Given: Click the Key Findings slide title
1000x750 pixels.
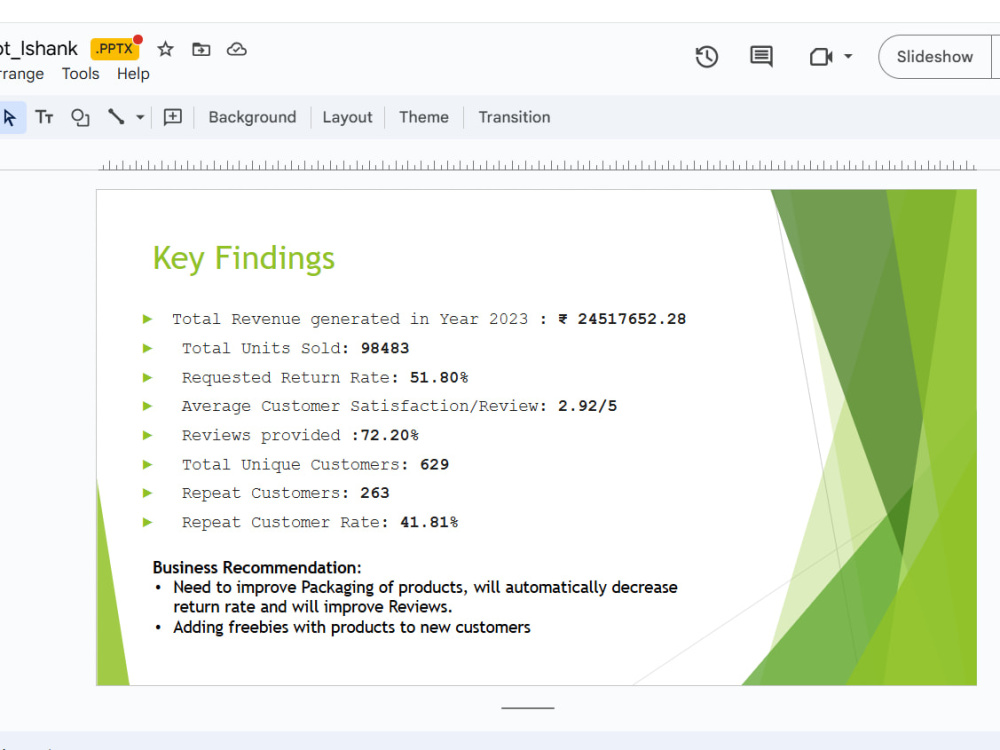Looking at the screenshot, I should (244, 258).
